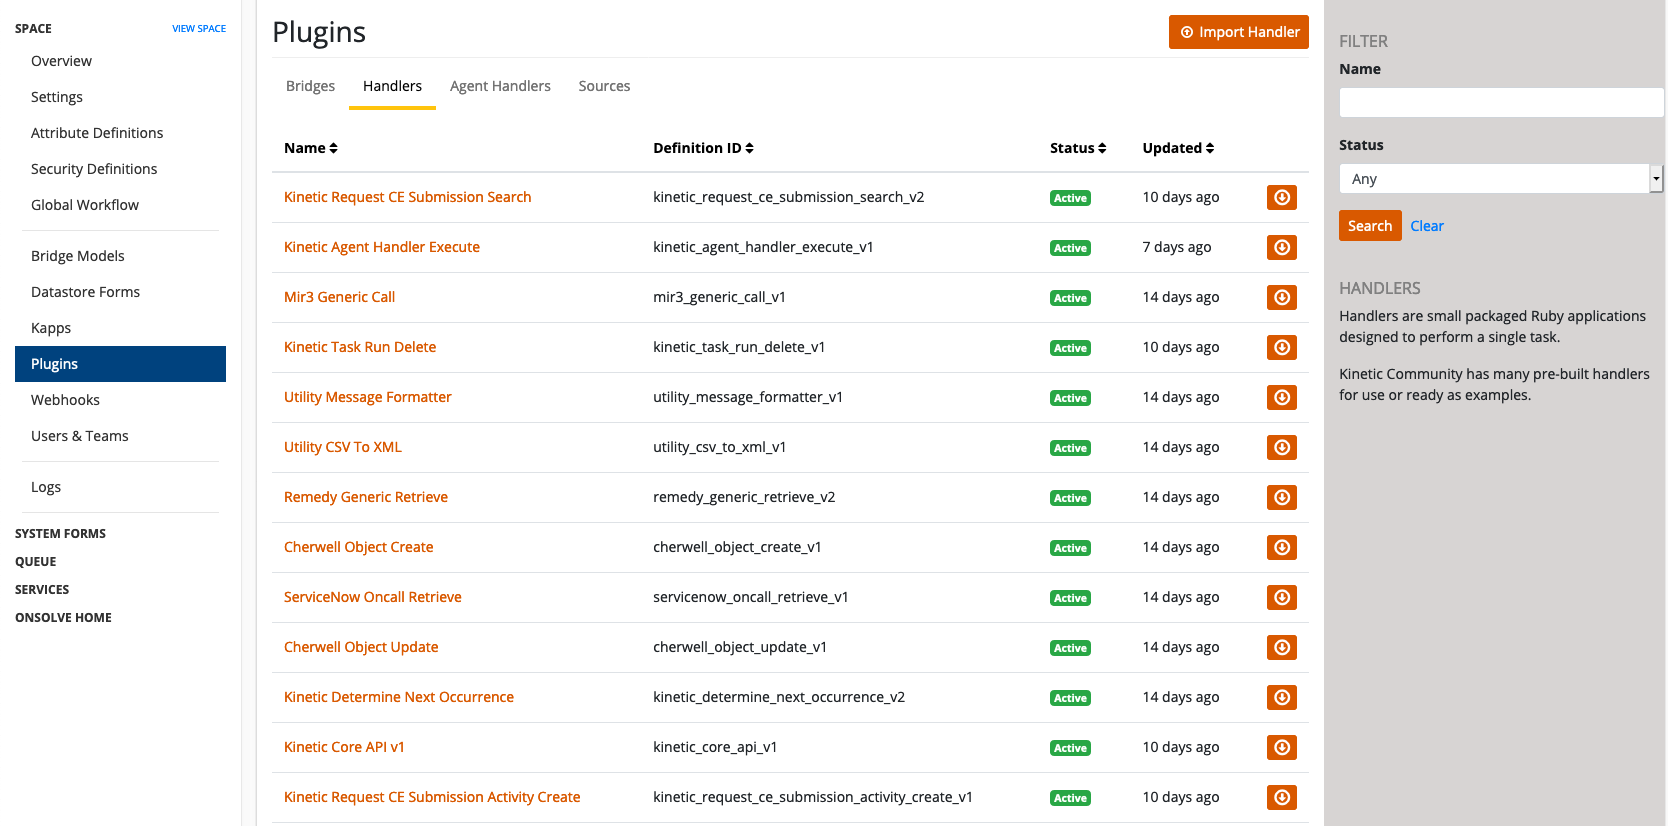Image resolution: width=1668 pixels, height=826 pixels.
Task: Open Settings in the sidebar
Action: pos(57,97)
